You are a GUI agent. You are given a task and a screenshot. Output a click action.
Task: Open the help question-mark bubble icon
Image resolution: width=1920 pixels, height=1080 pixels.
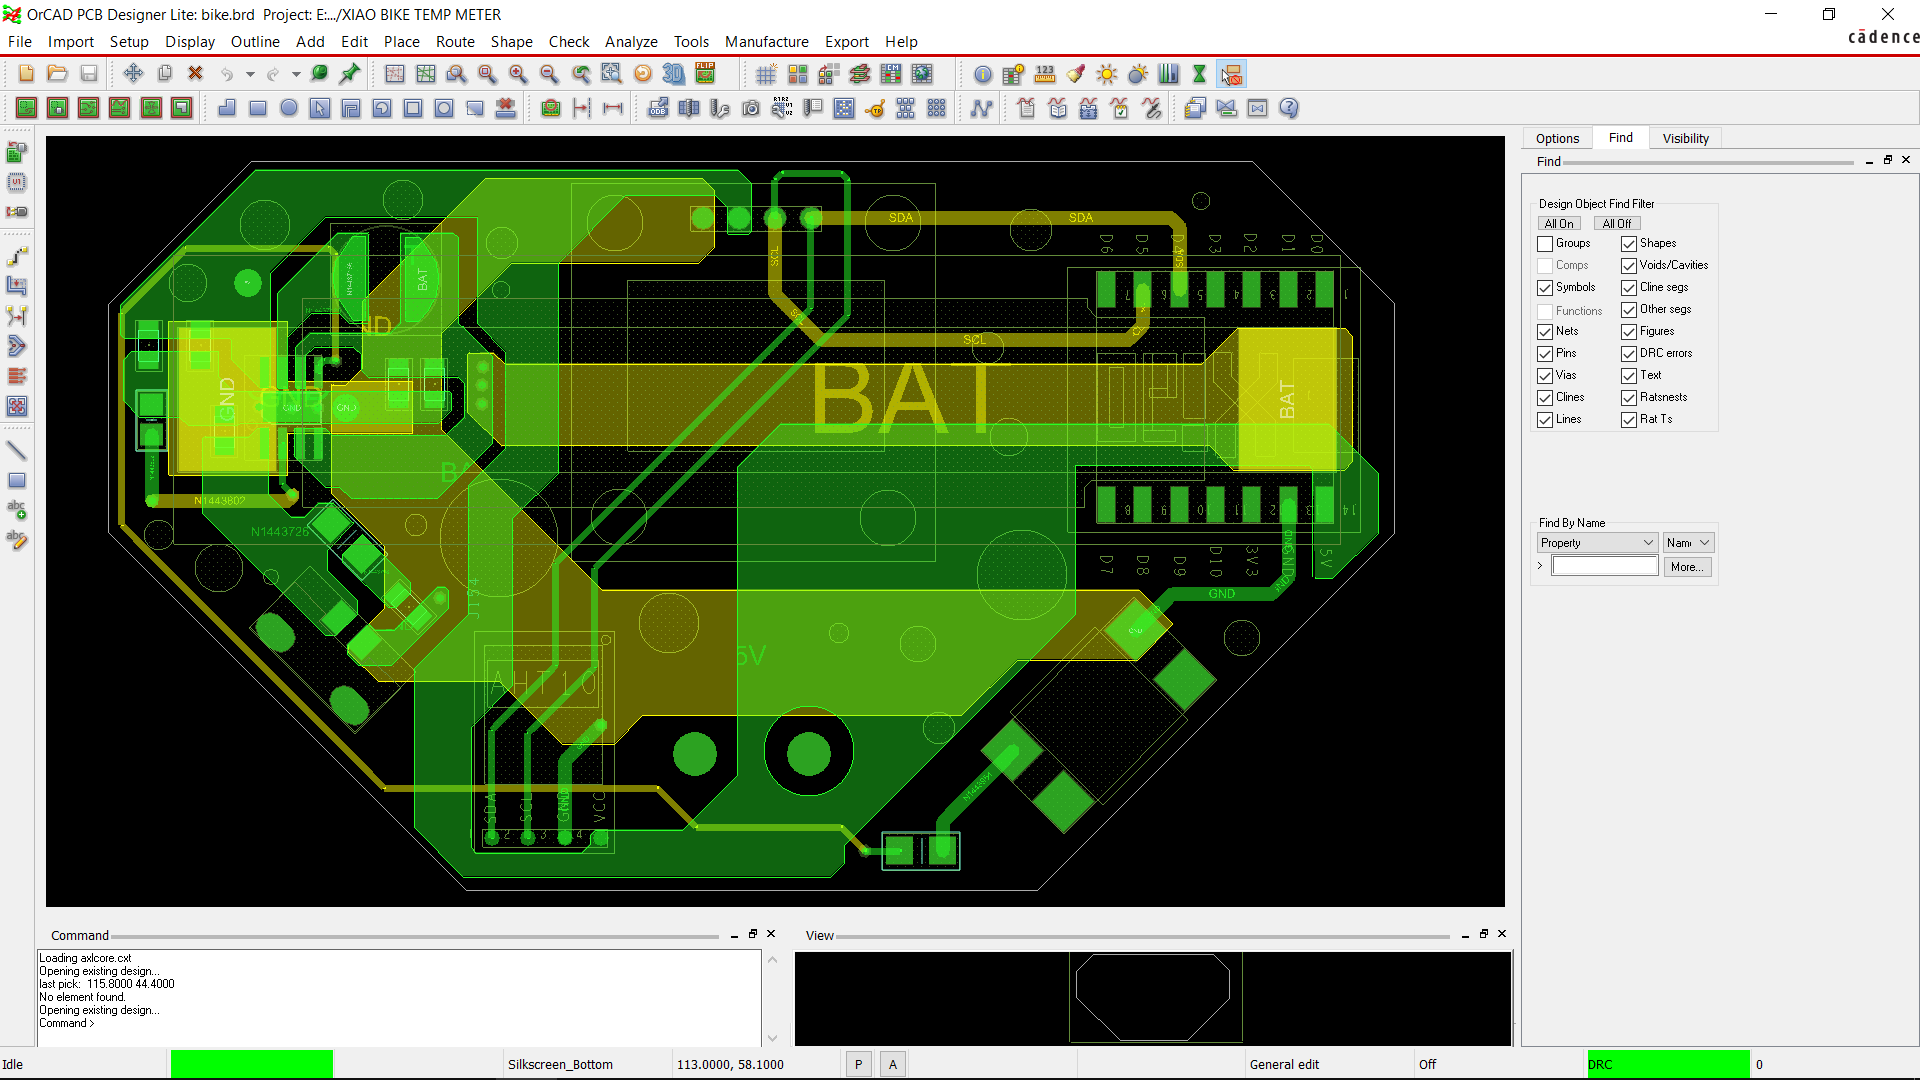pyautogui.click(x=1289, y=108)
